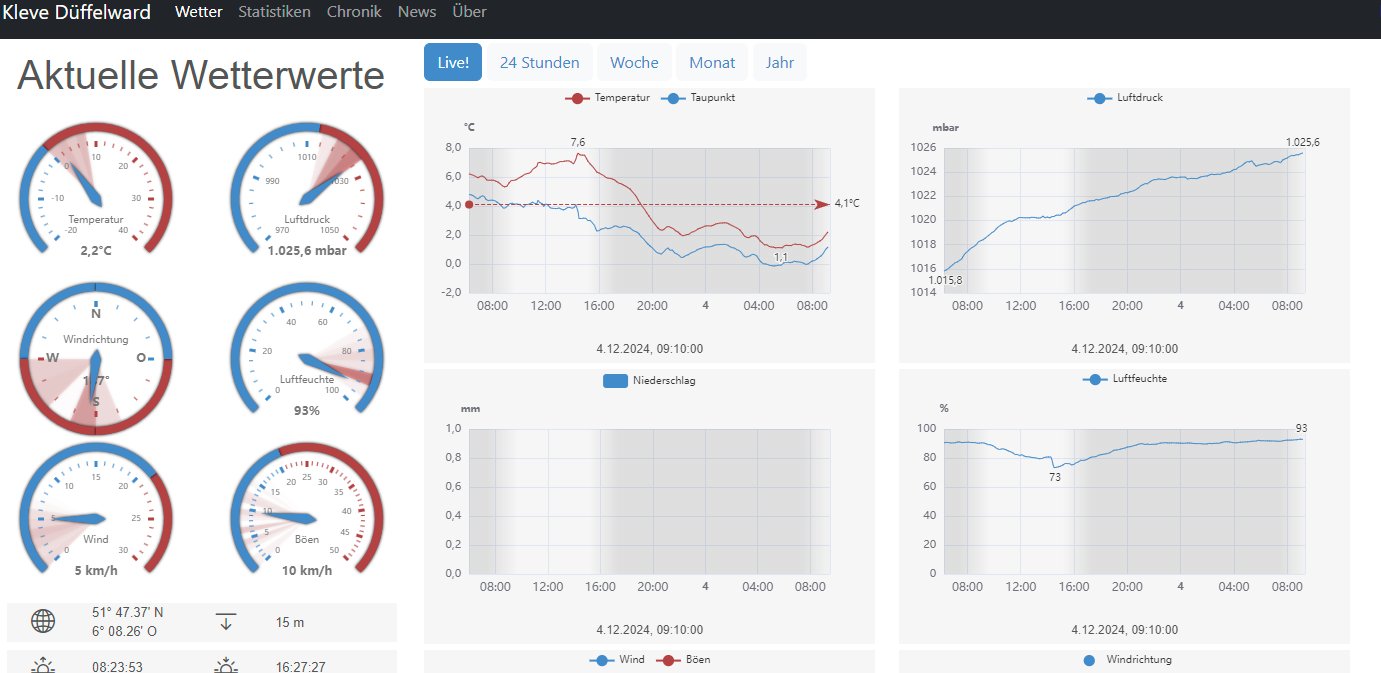Click the 93% humidity reading
Viewport: 1381px width, 673px height.
click(x=307, y=411)
